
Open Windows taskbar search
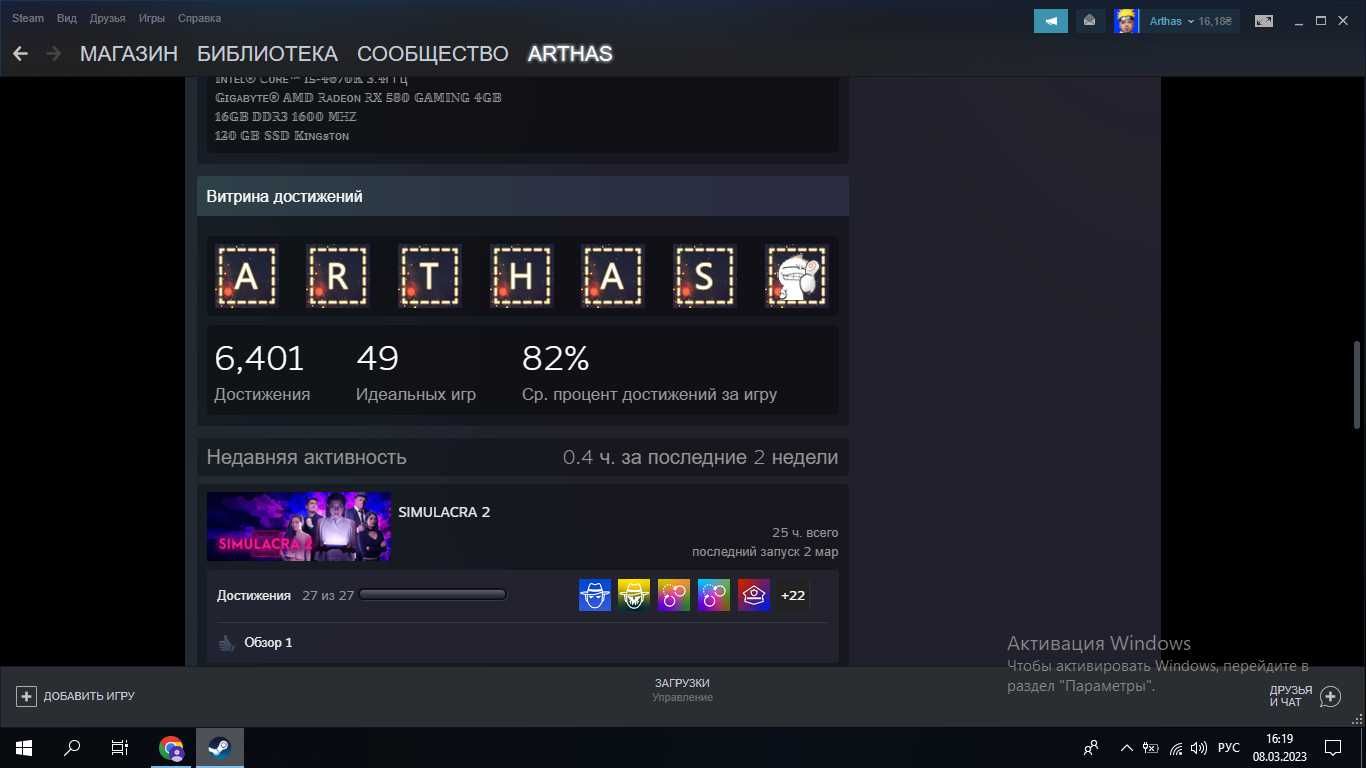72,747
